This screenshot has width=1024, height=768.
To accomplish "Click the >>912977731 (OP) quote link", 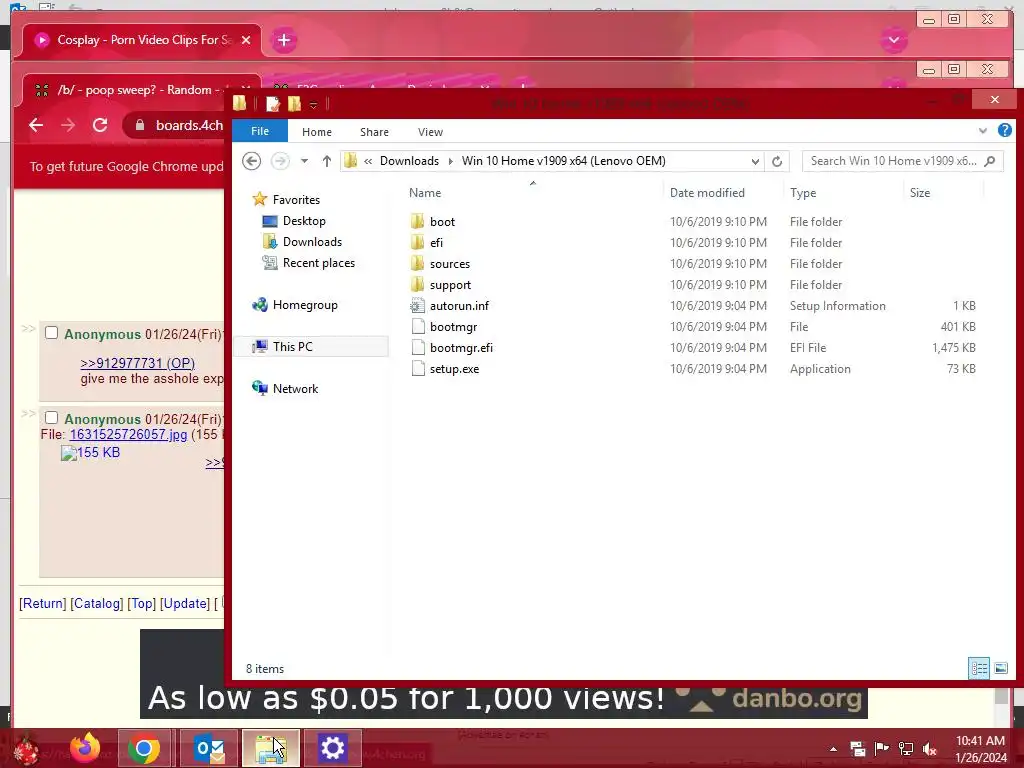I will point(138,363).
